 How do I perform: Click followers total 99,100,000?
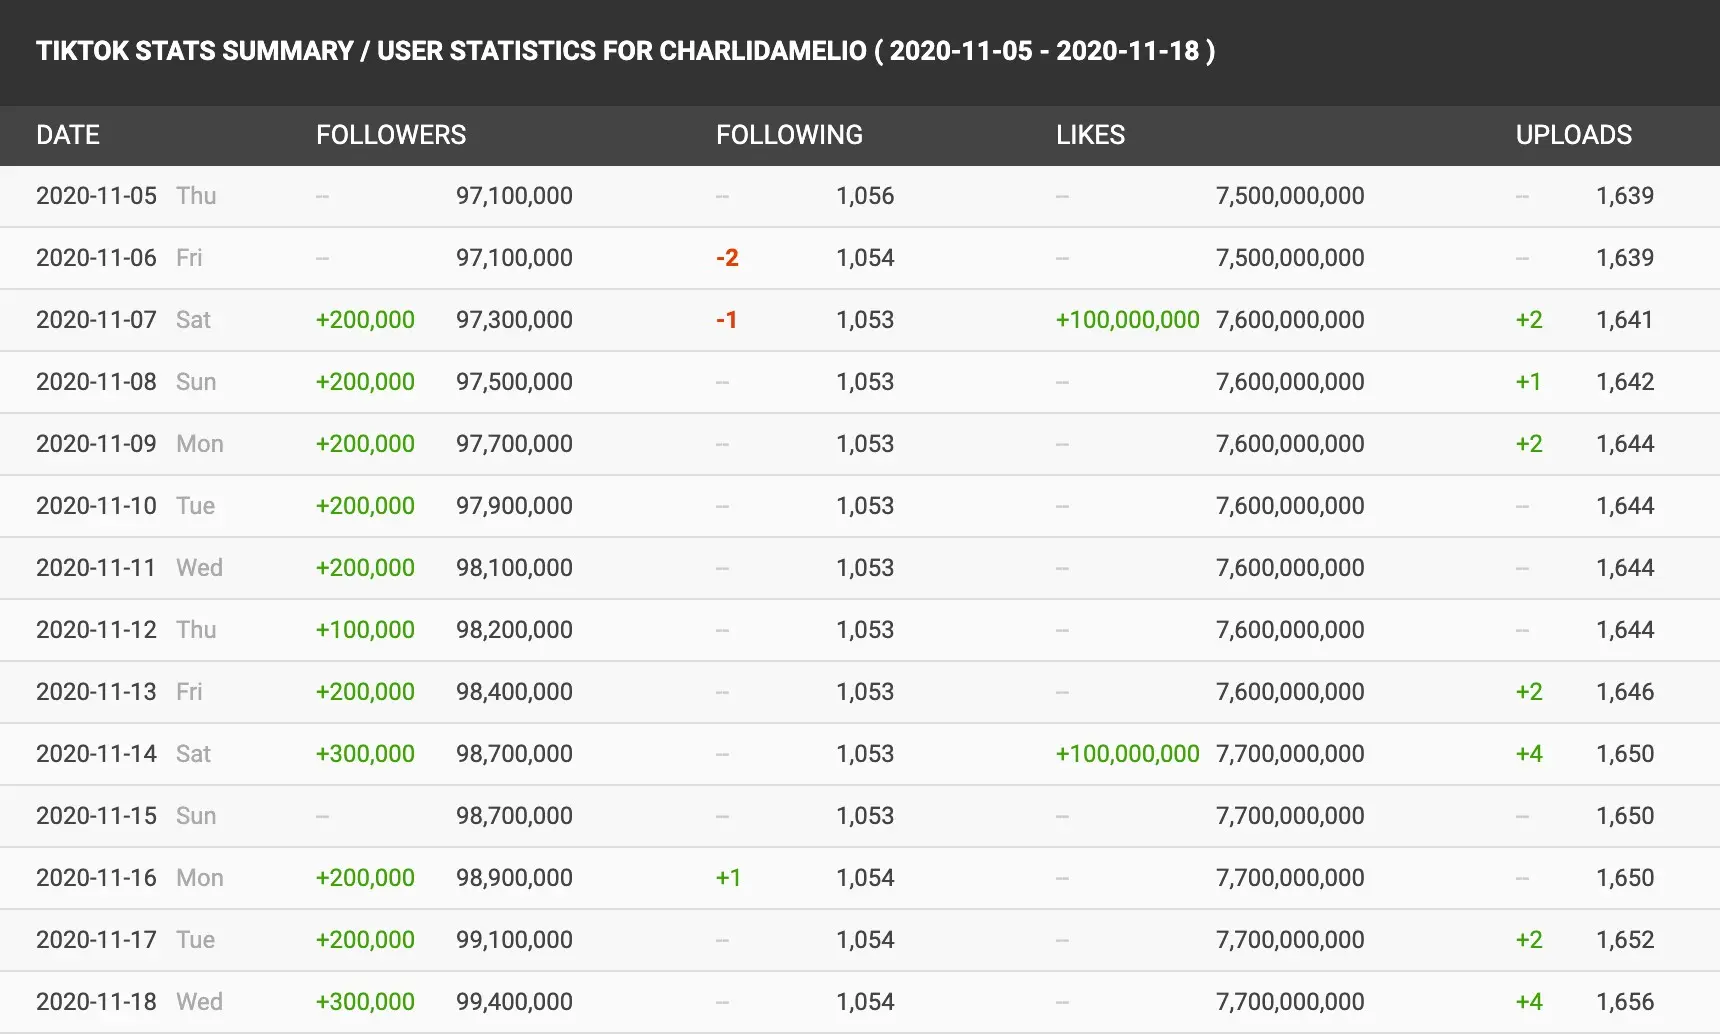[x=514, y=940]
